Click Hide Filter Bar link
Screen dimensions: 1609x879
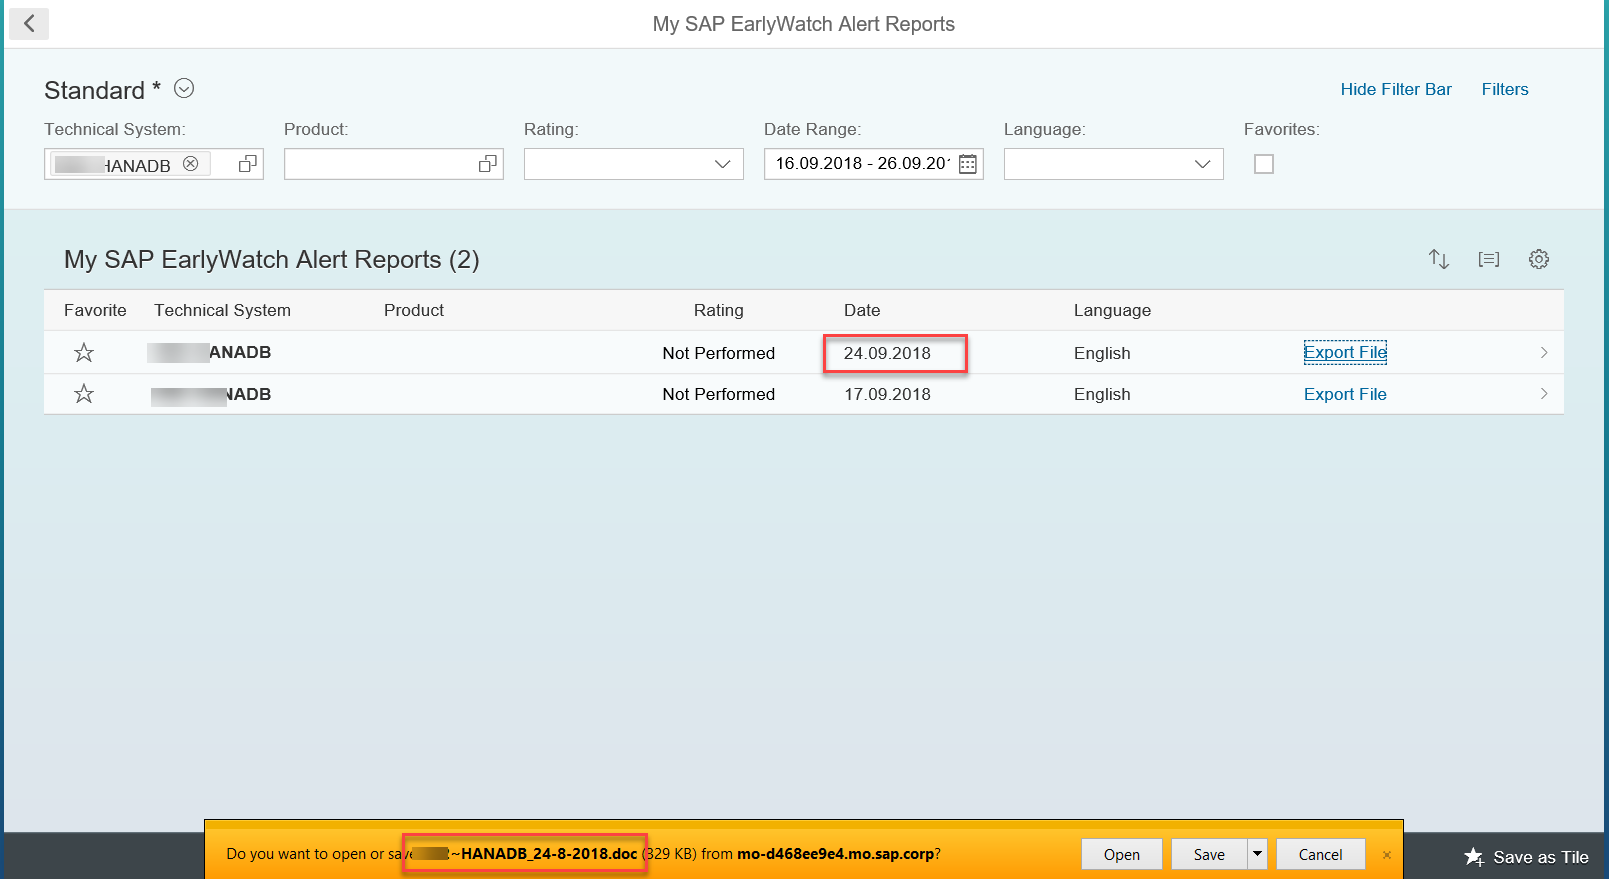1395,89
